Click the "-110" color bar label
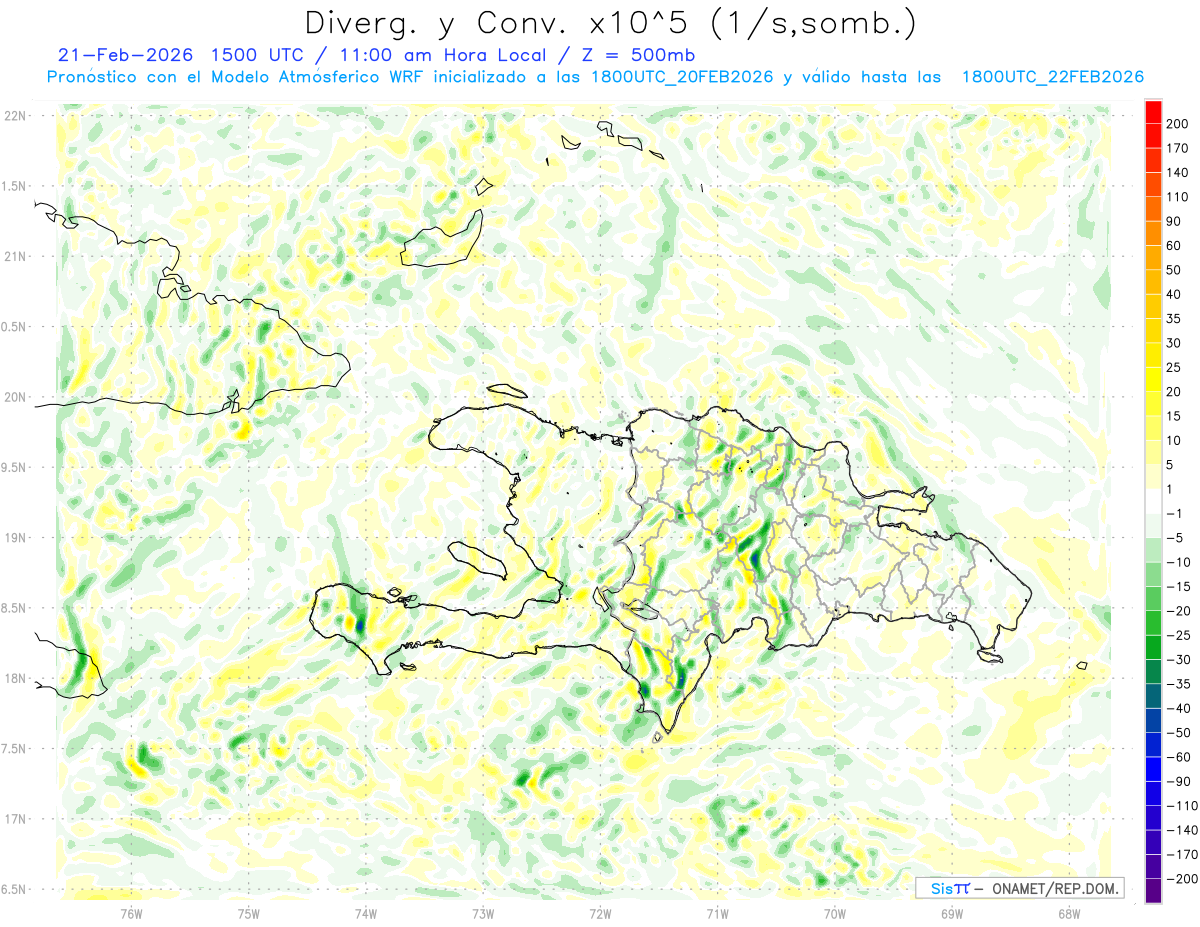The image size is (1200, 927). point(1181,805)
